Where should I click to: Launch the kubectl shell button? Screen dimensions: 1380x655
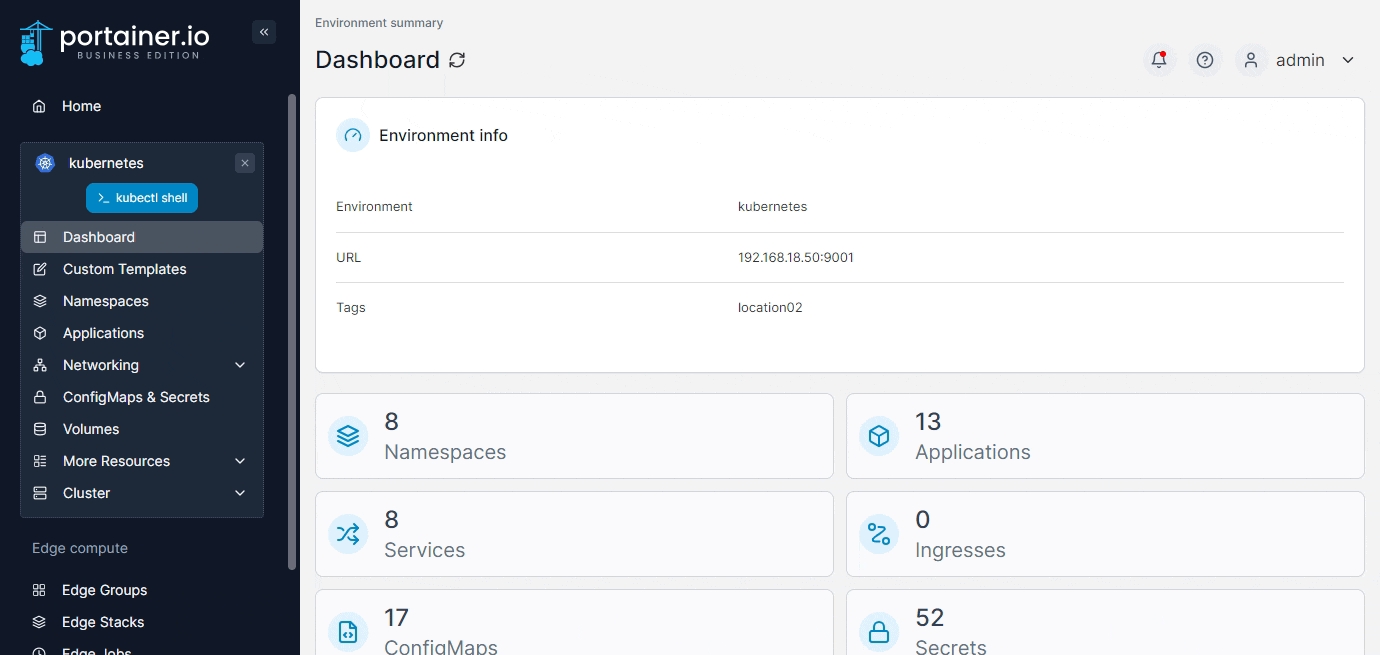pos(142,198)
